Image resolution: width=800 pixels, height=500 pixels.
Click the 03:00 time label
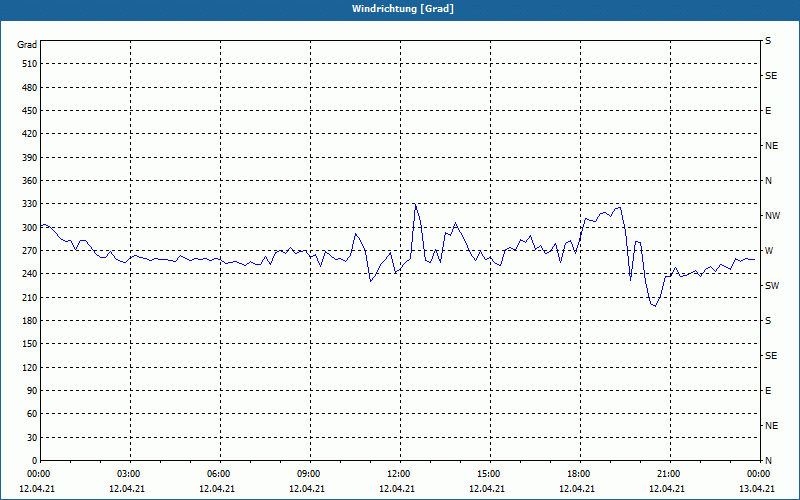129,474
